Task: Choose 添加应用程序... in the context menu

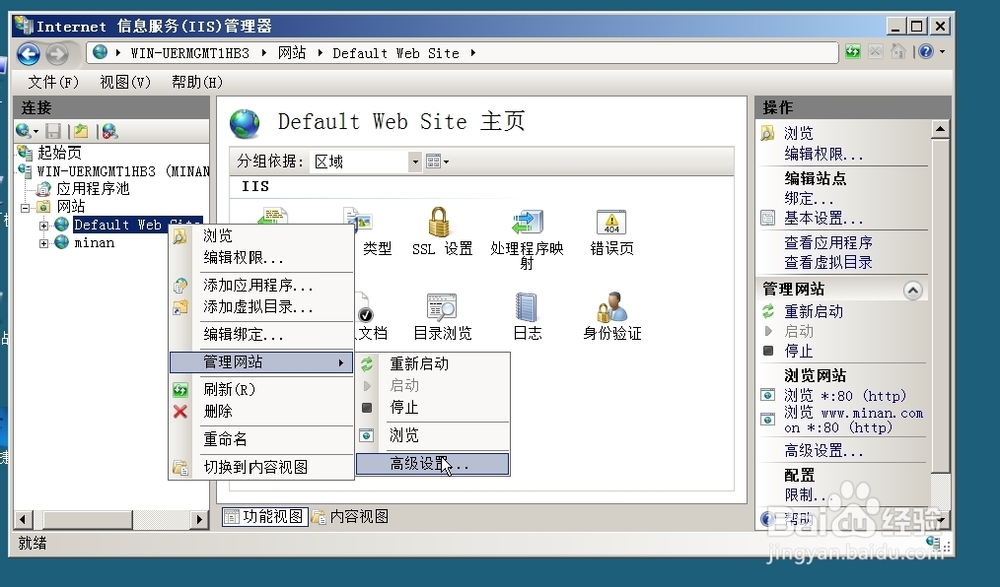Action: tap(261, 285)
